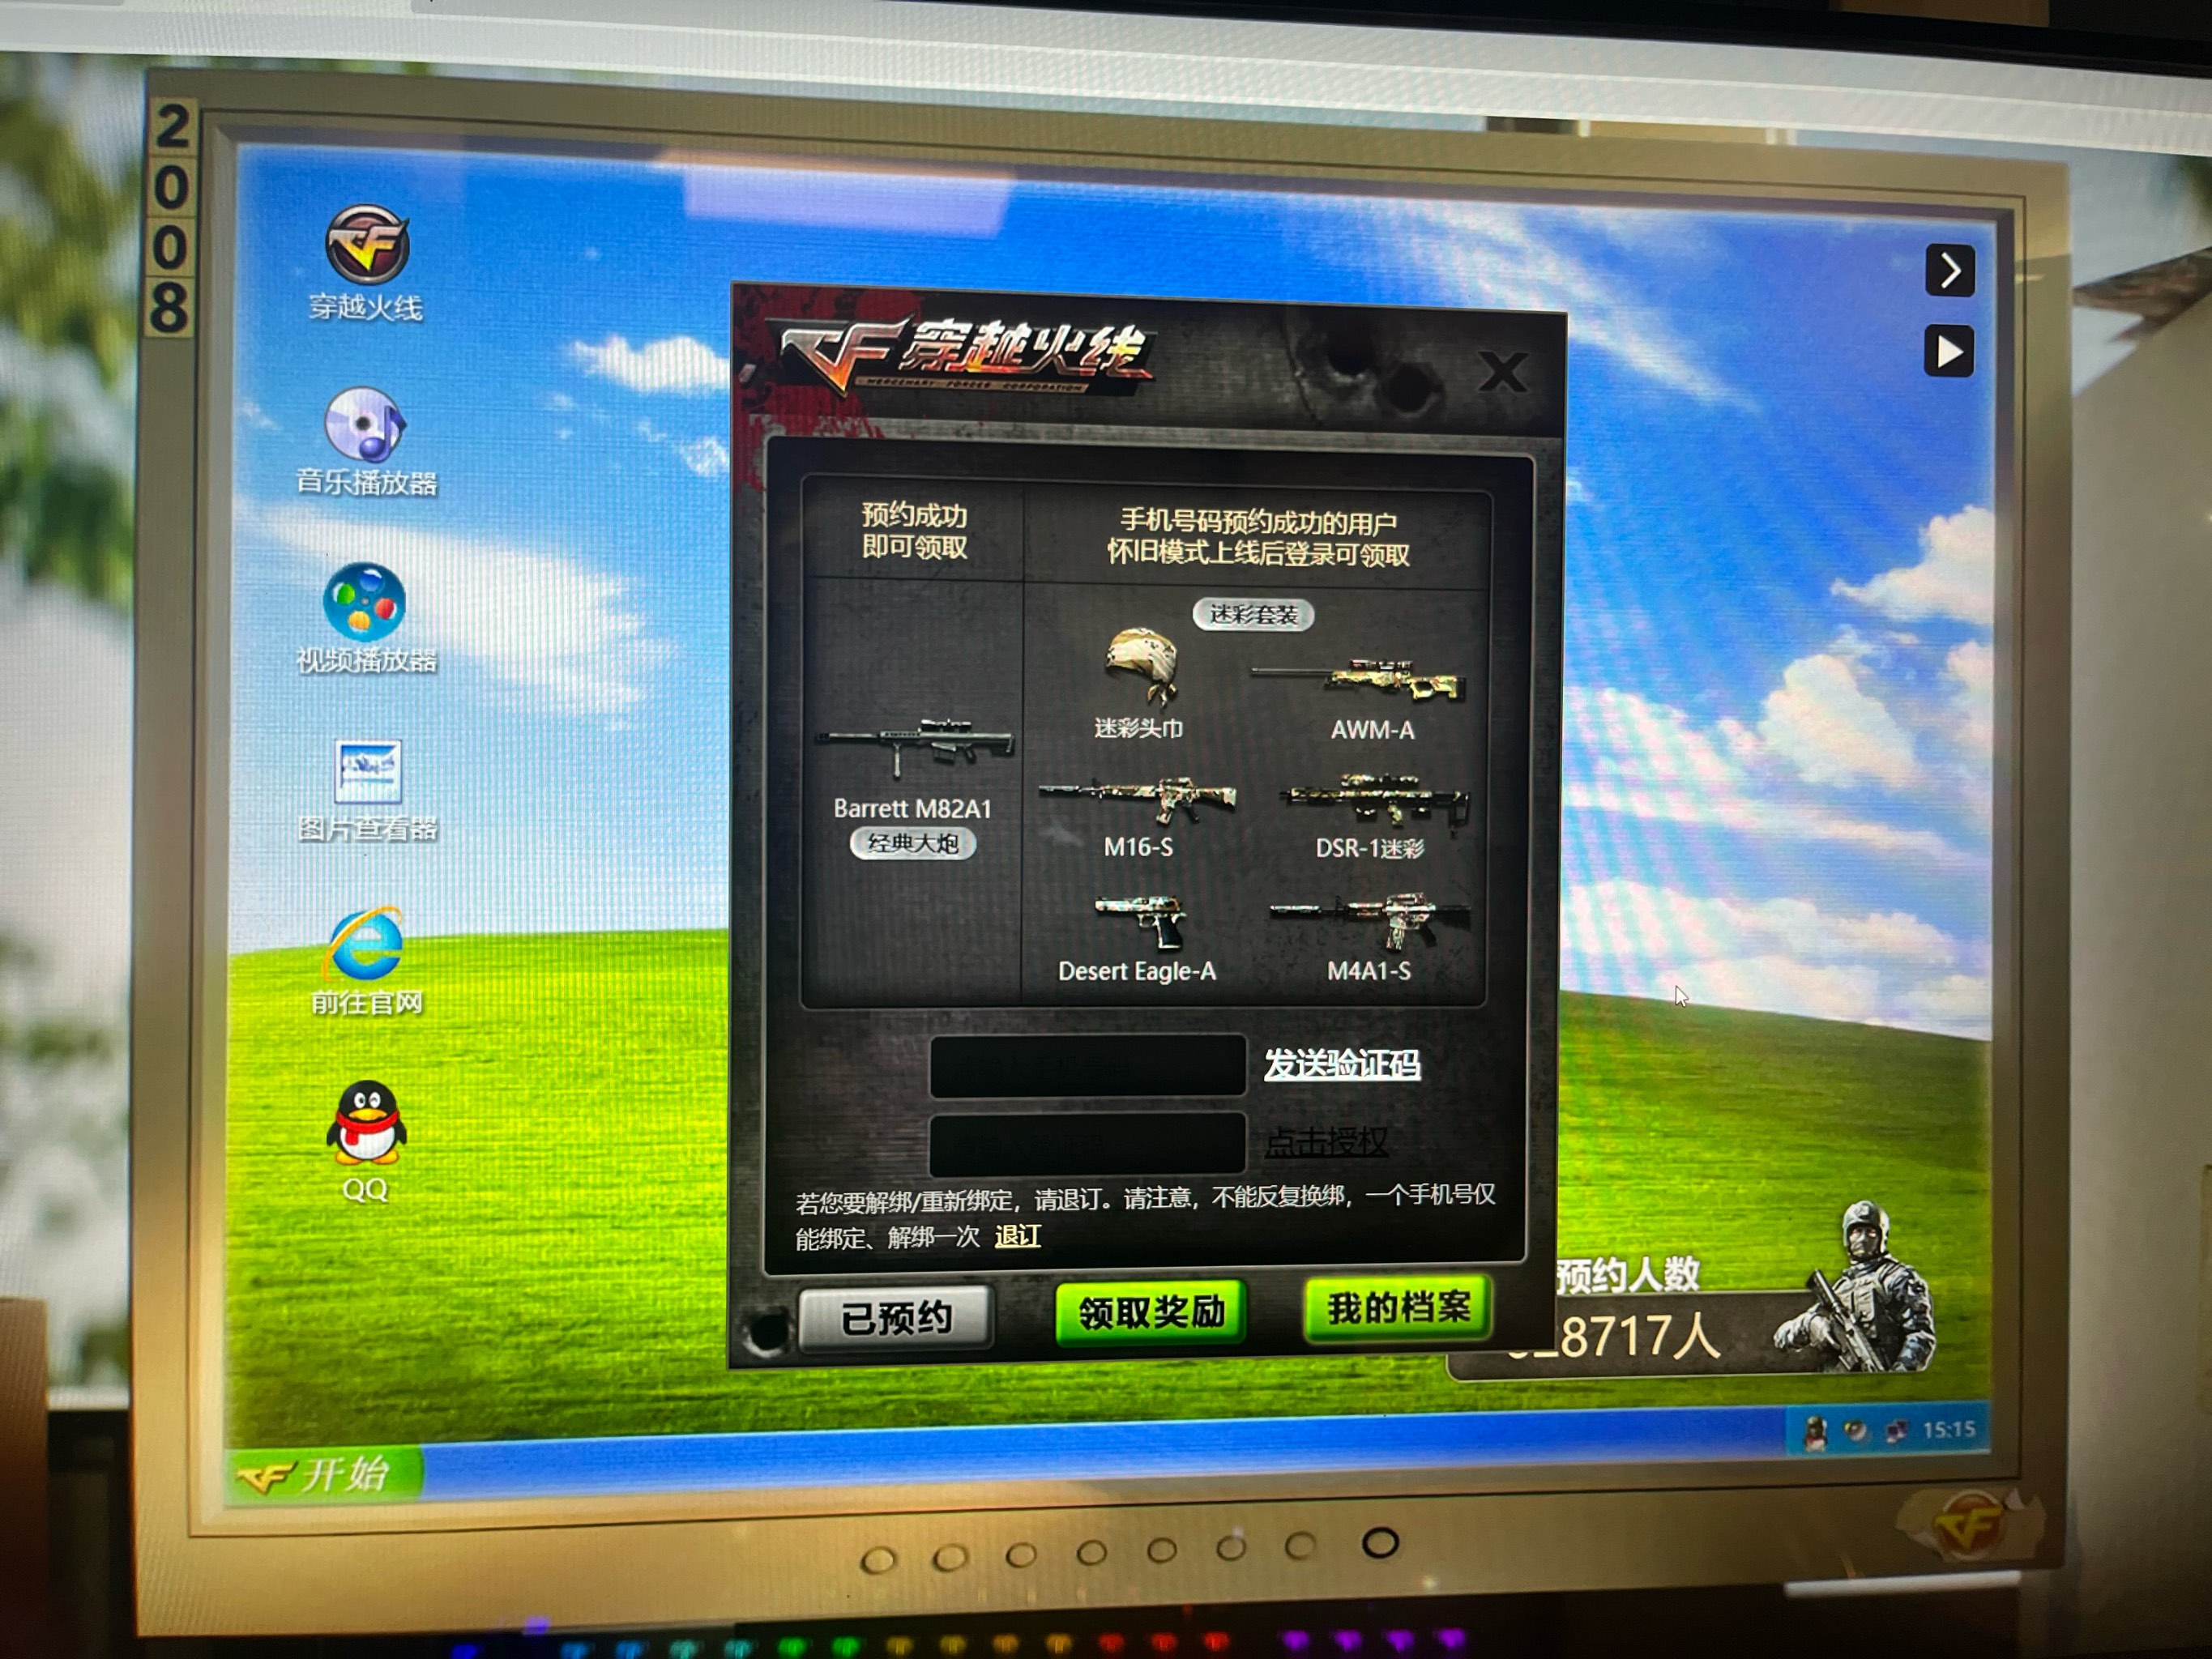Open the 视频播放器 video player icon
Screen dimensions: 2212x1659
pos(366,617)
